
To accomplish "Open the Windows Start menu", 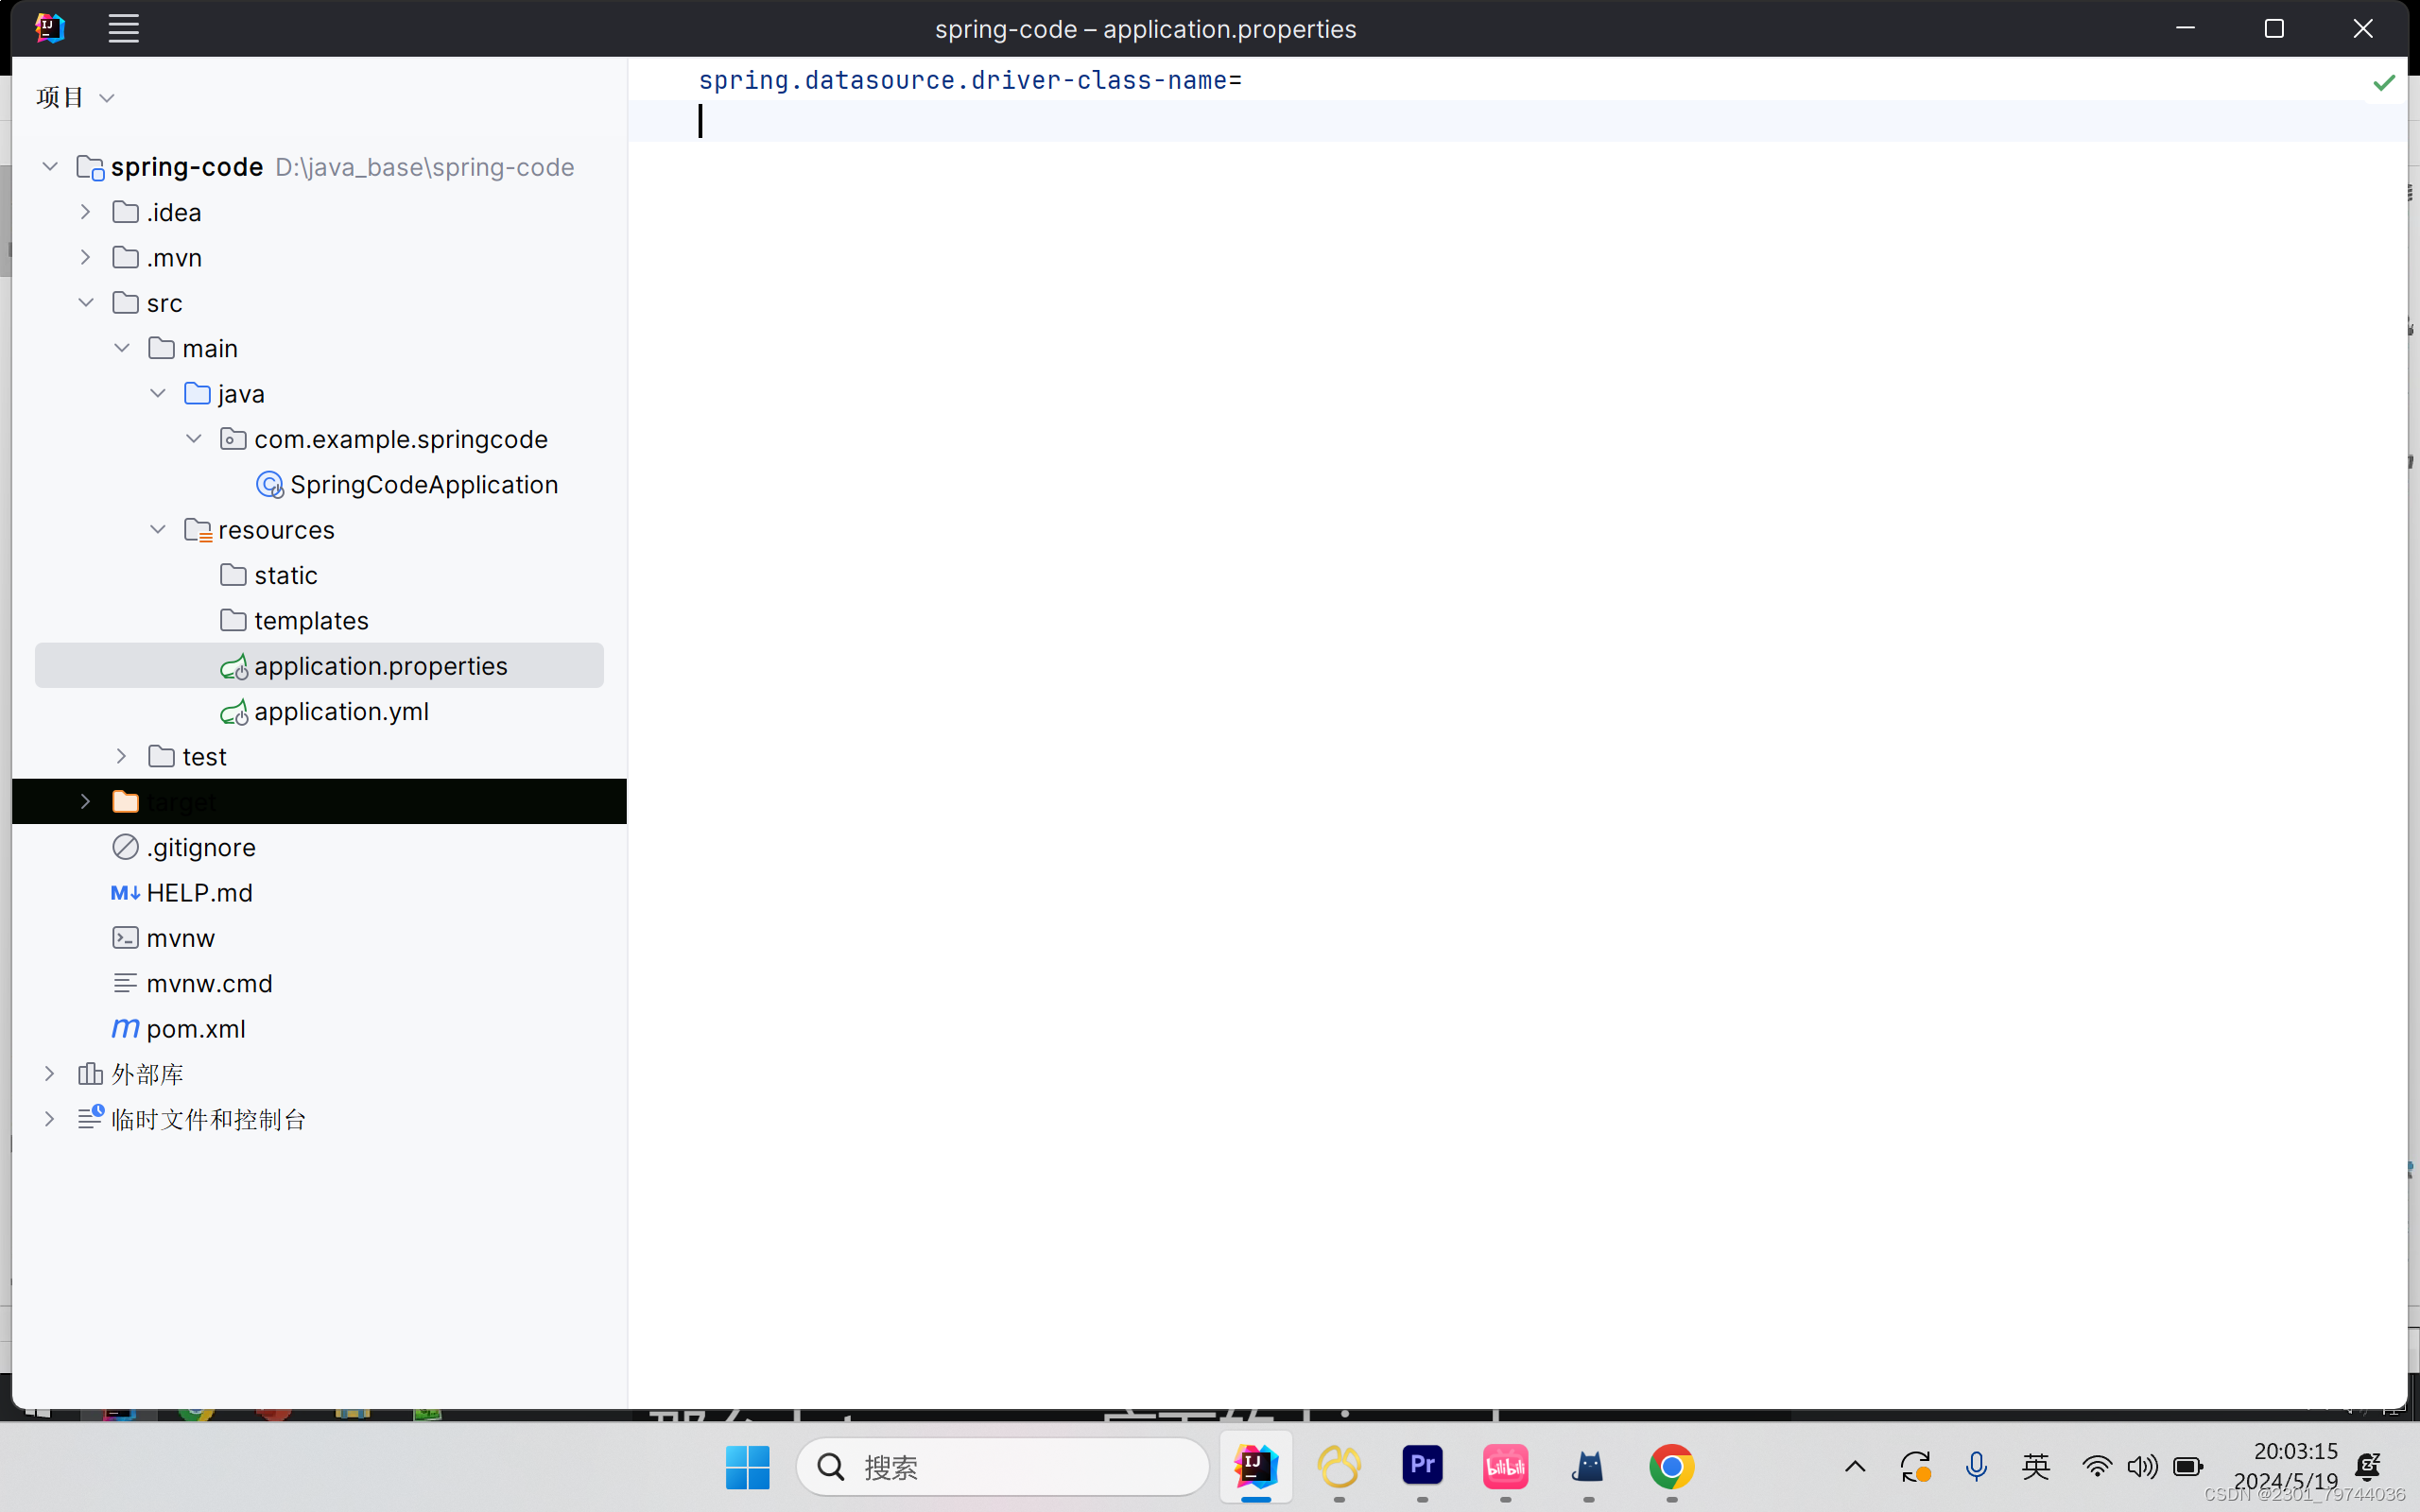I will 747,1466.
